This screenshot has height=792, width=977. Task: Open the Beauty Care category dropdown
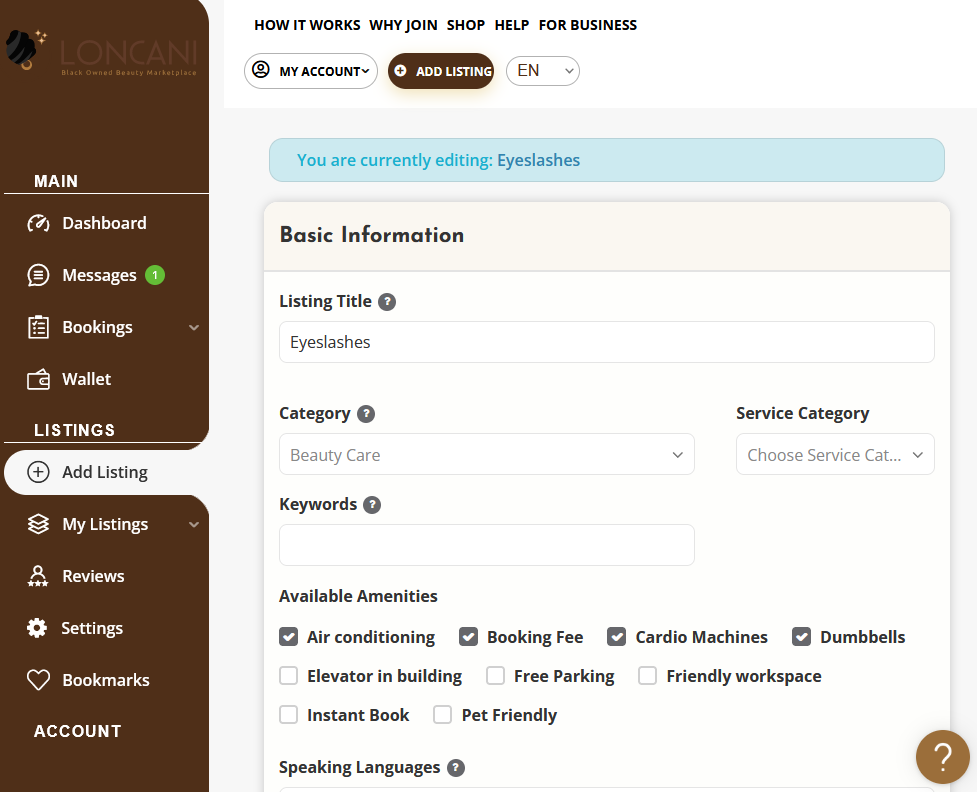coord(487,454)
